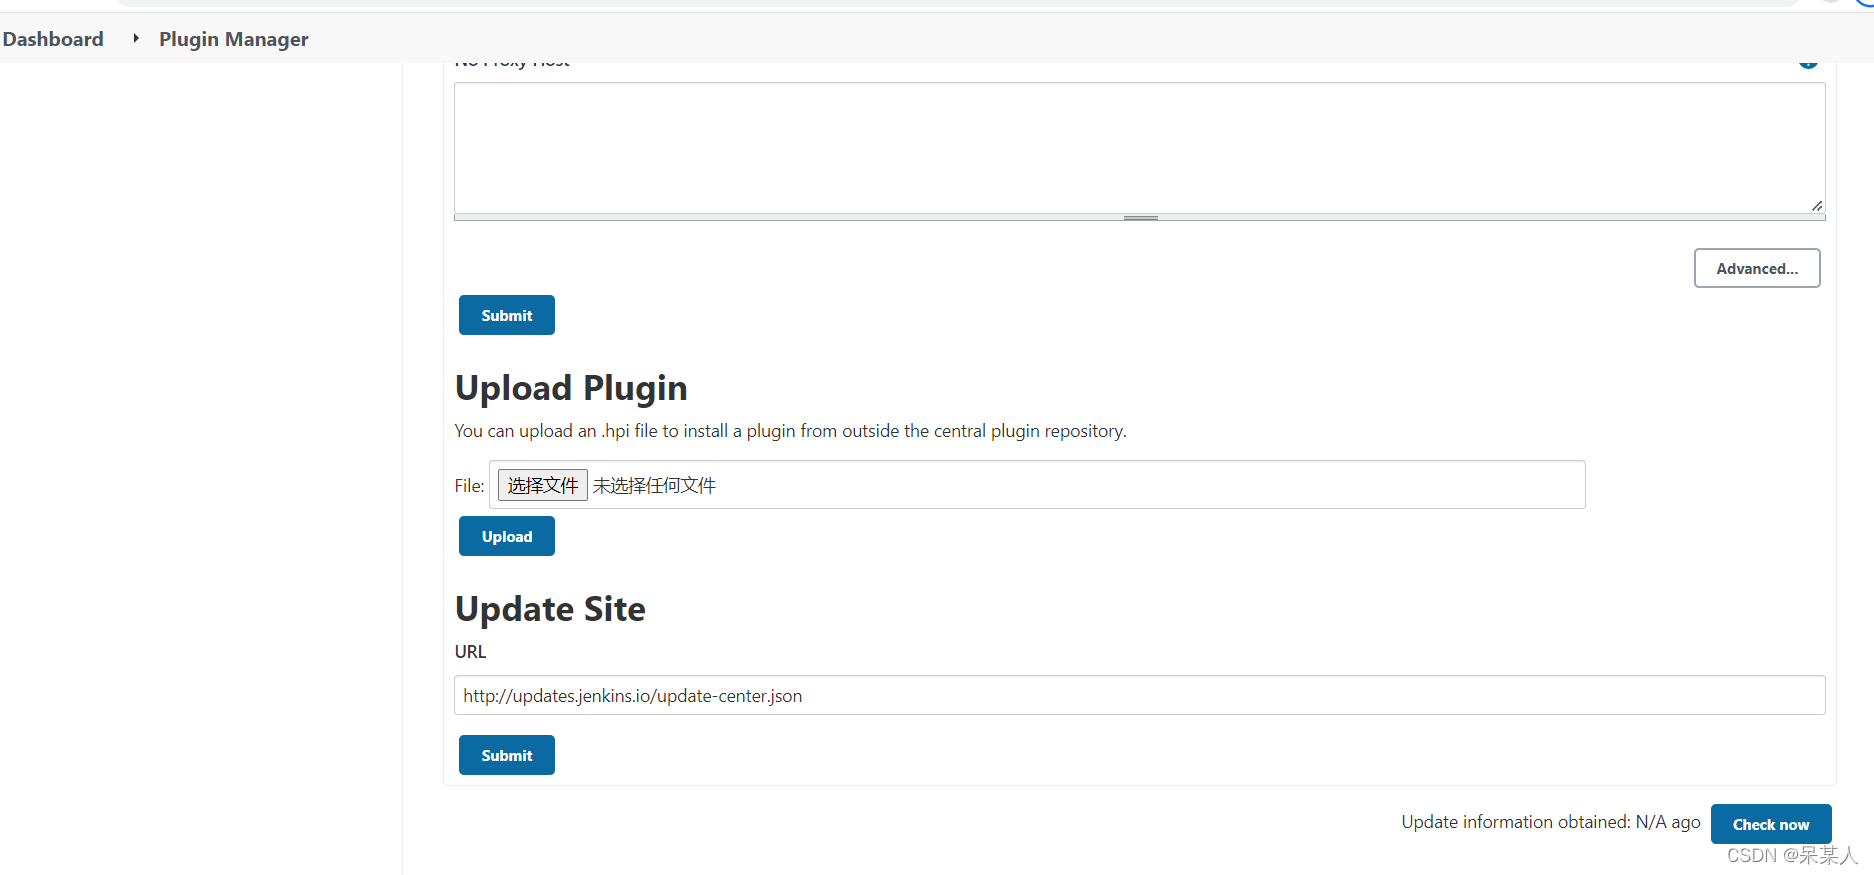Choose a file with 选择文件 button
The height and width of the screenshot is (875, 1874).
coord(542,485)
